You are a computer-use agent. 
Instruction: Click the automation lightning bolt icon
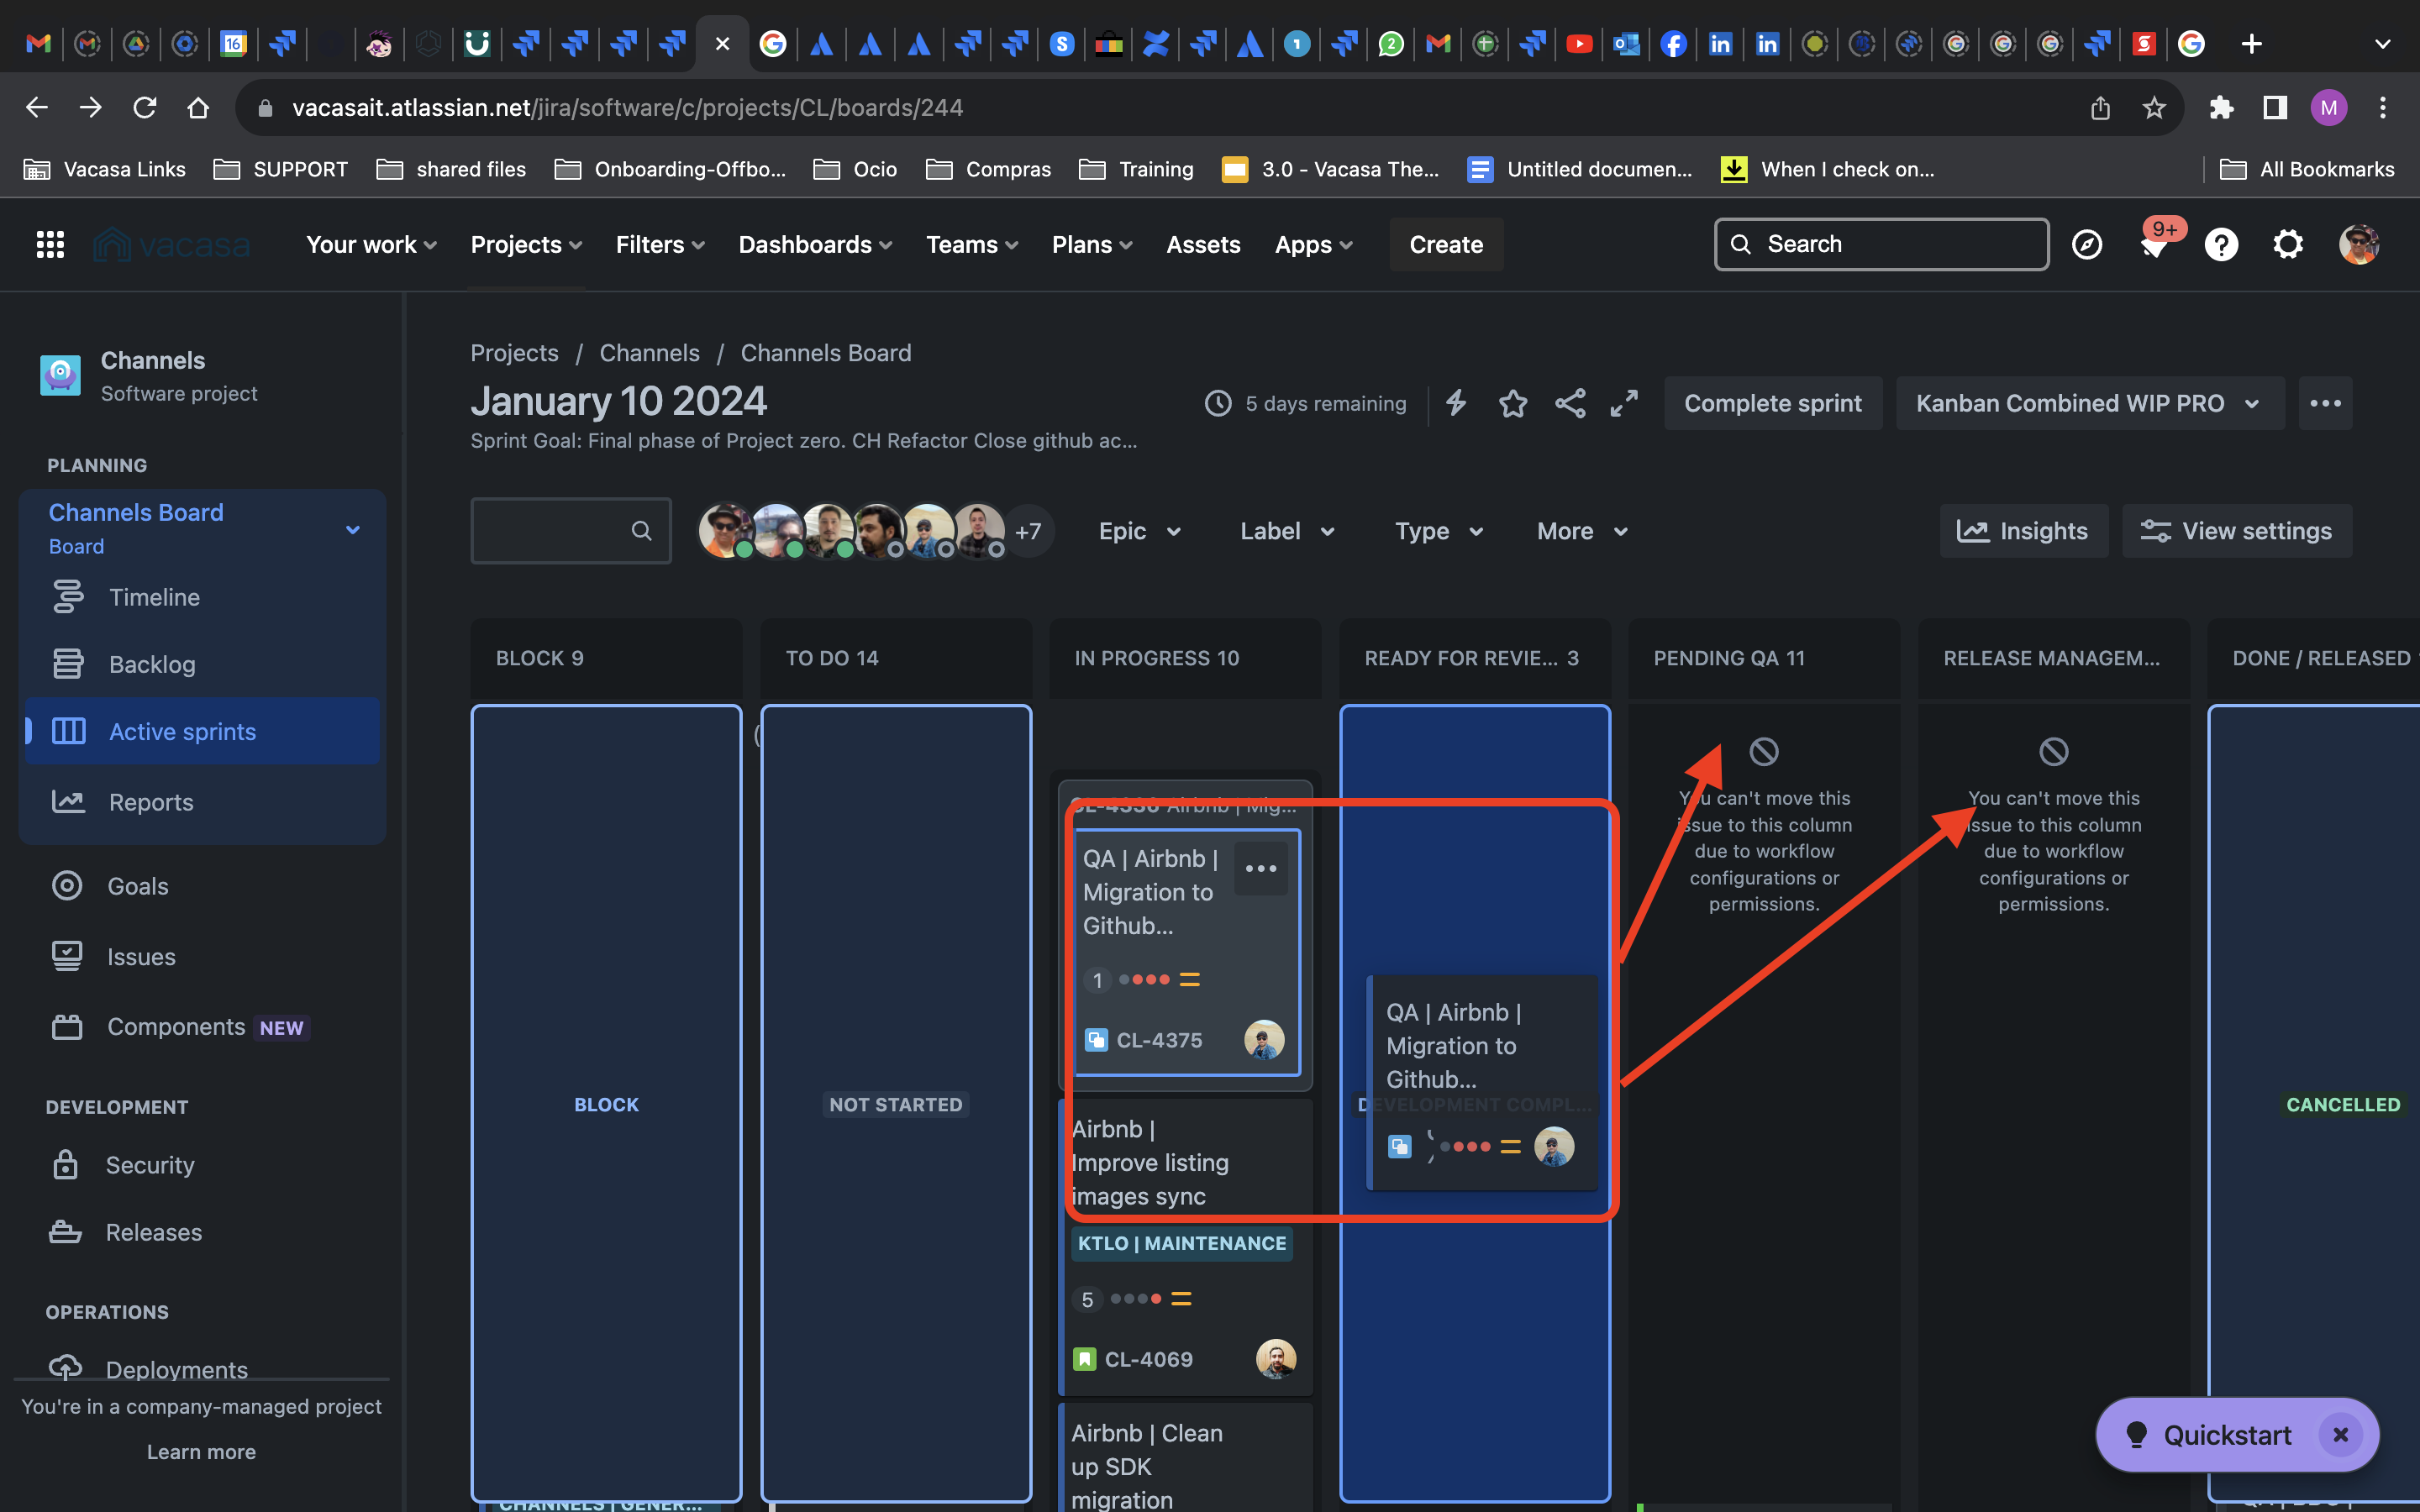click(1456, 403)
